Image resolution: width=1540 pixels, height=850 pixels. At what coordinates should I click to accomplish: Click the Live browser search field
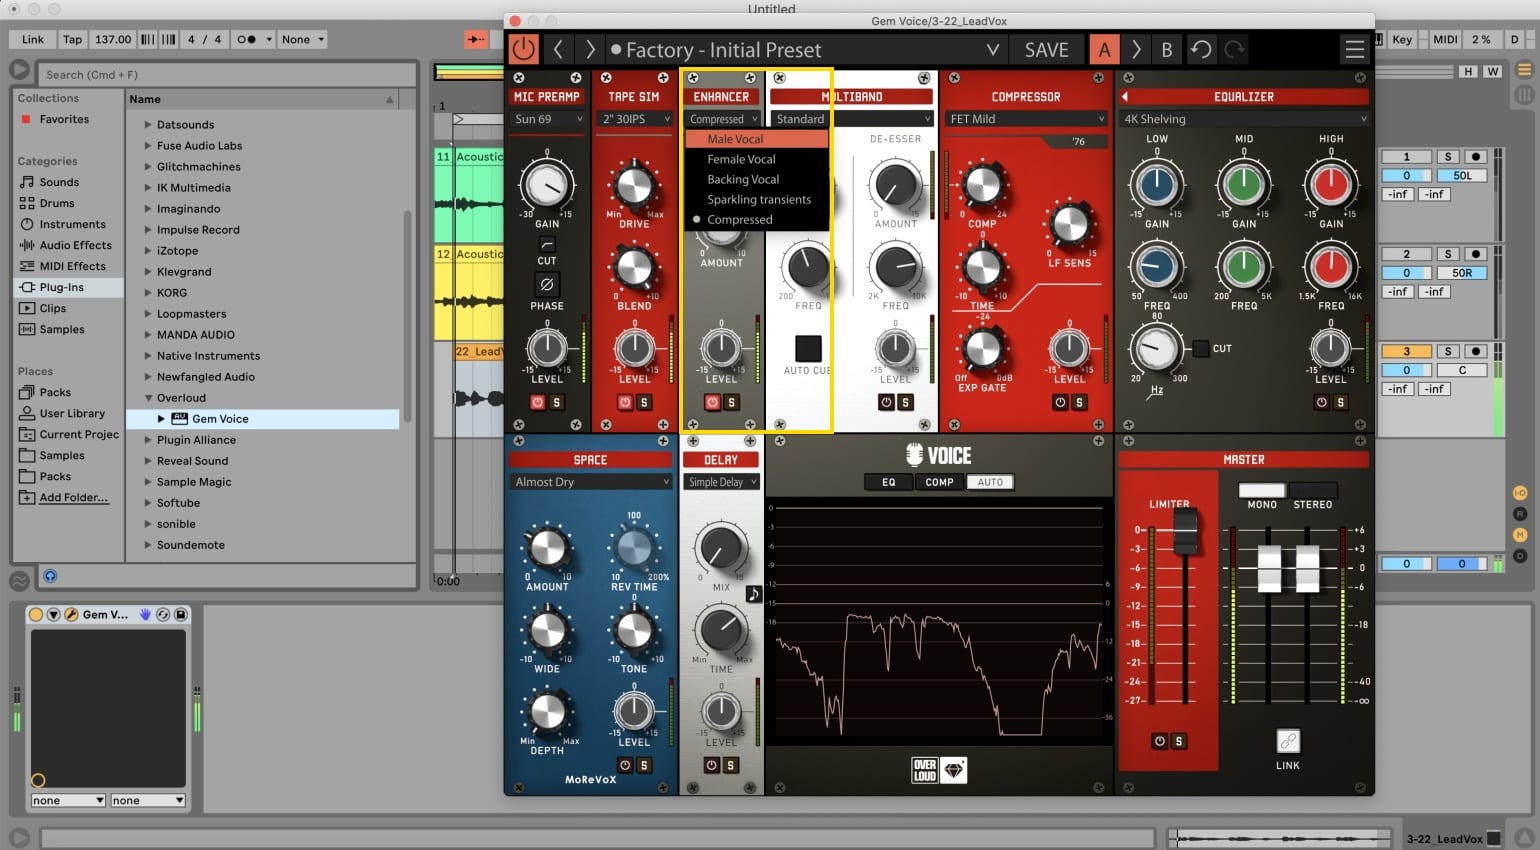[227, 74]
